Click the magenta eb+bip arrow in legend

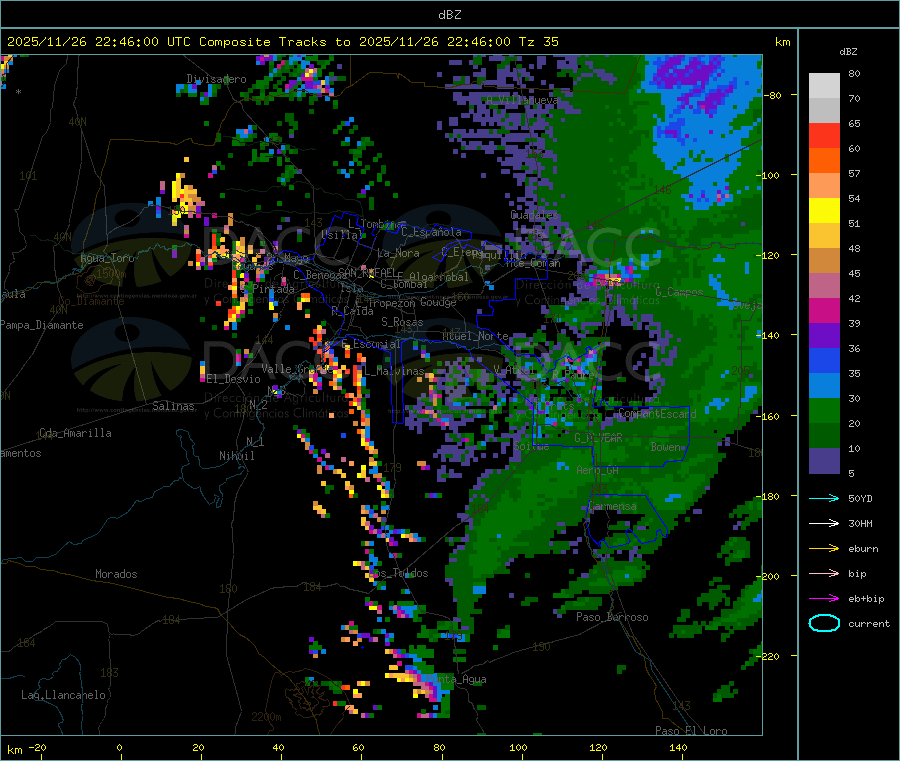coord(824,599)
